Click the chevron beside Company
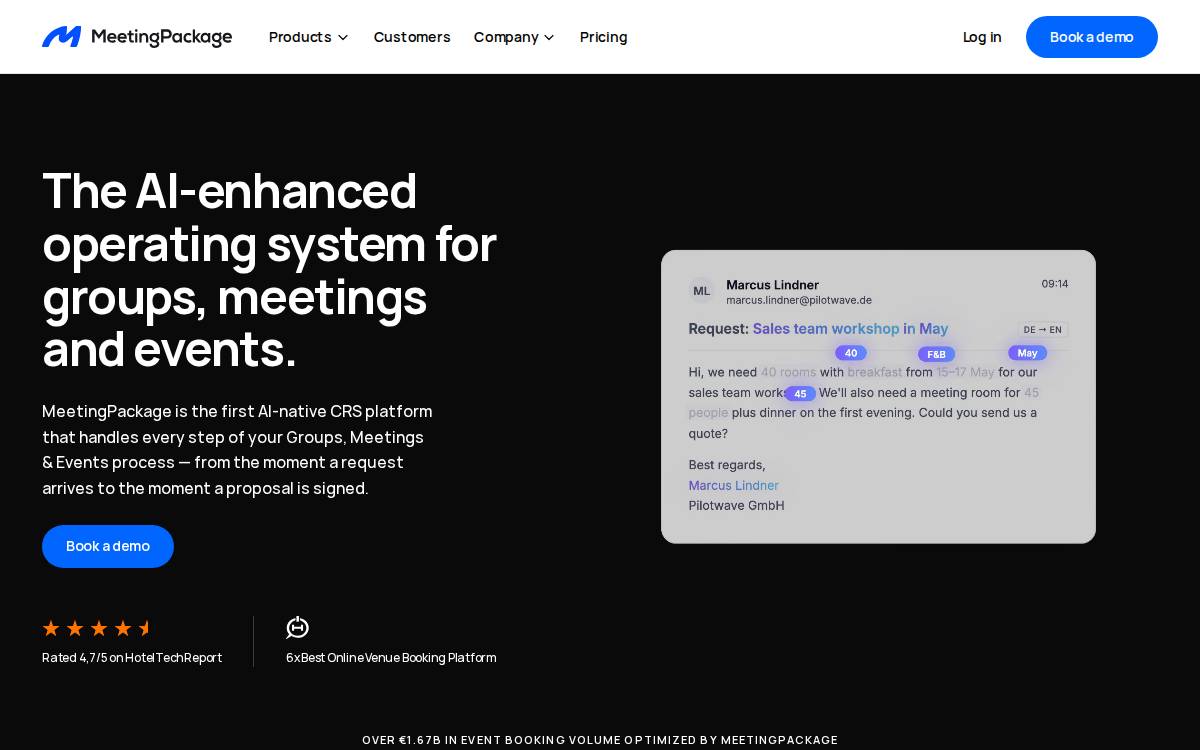The width and height of the screenshot is (1200, 750). pyautogui.click(x=548, y=38)
